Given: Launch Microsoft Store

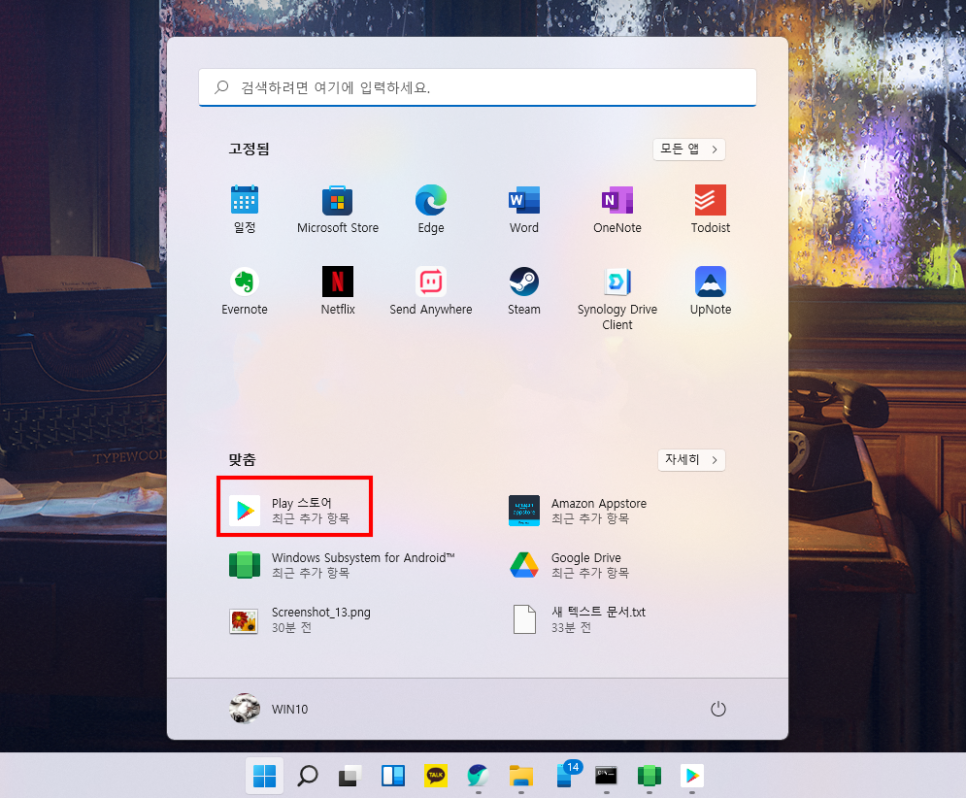Looking at the screenshot, I should tap(338, 210).
